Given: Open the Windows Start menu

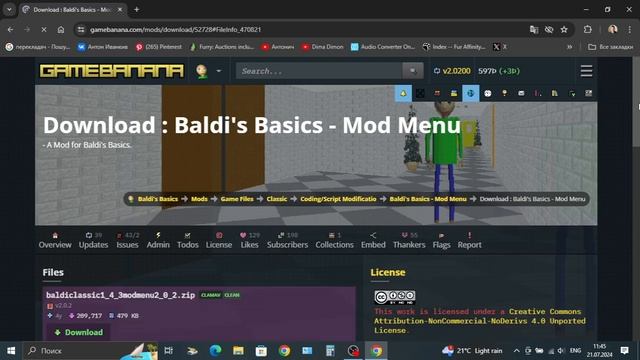Looking at the screenshot, I should point(11,351).
